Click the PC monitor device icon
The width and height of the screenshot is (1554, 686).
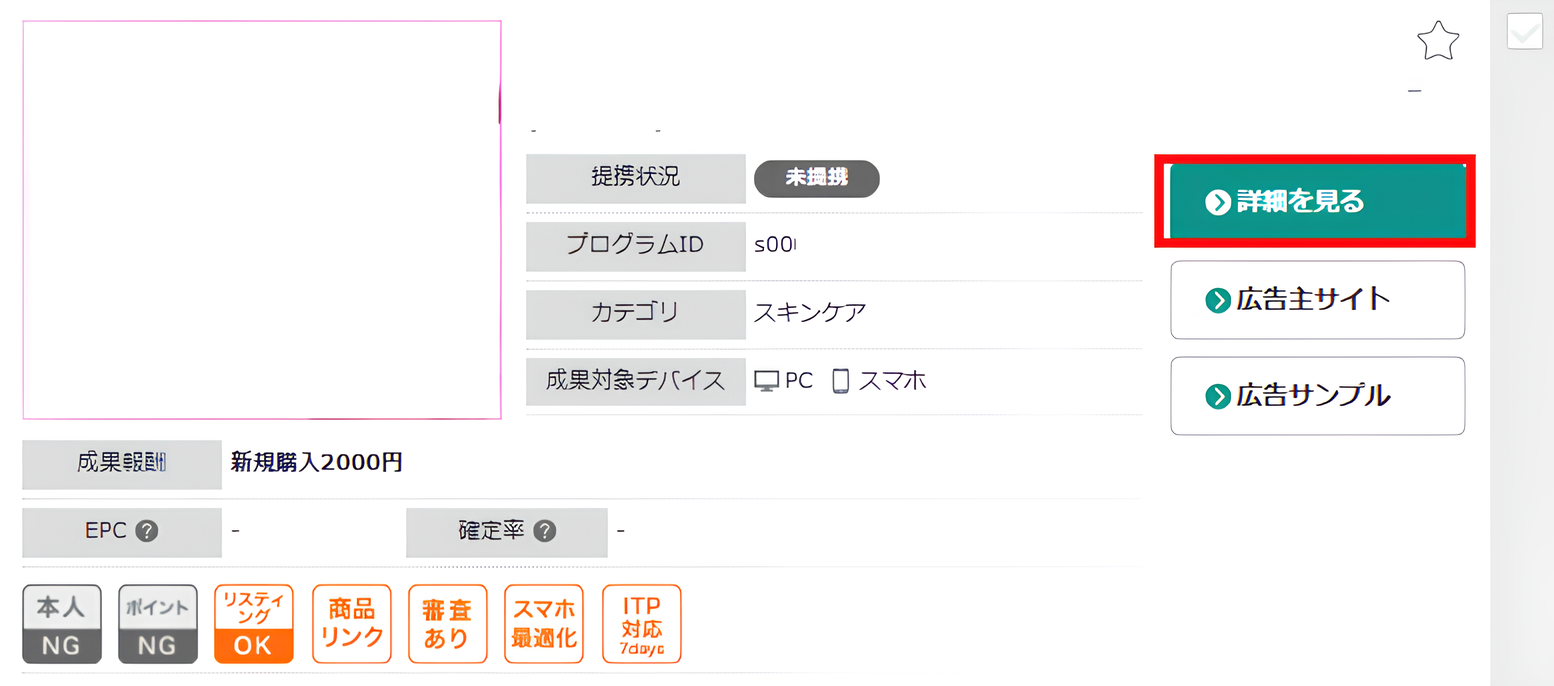tap(766, 381)
